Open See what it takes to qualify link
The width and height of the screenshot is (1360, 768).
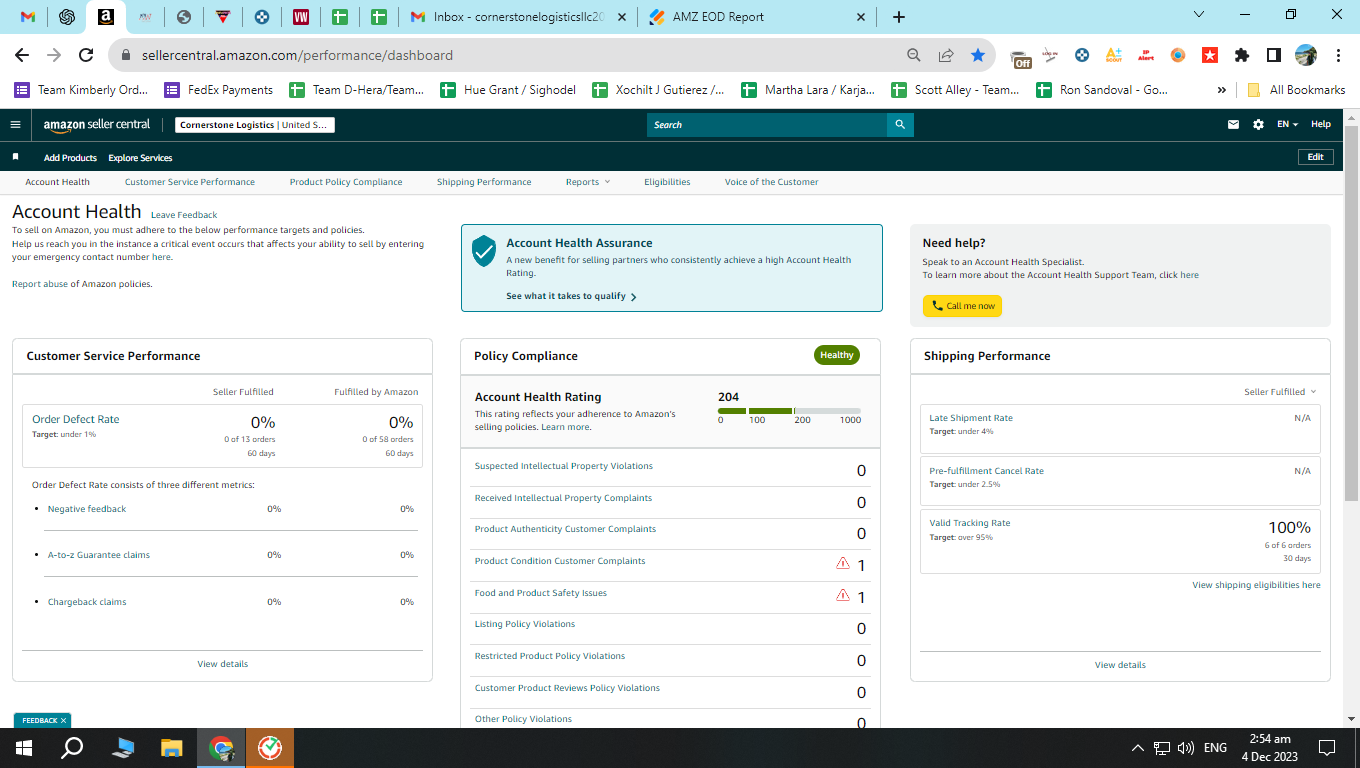point(571,296)
